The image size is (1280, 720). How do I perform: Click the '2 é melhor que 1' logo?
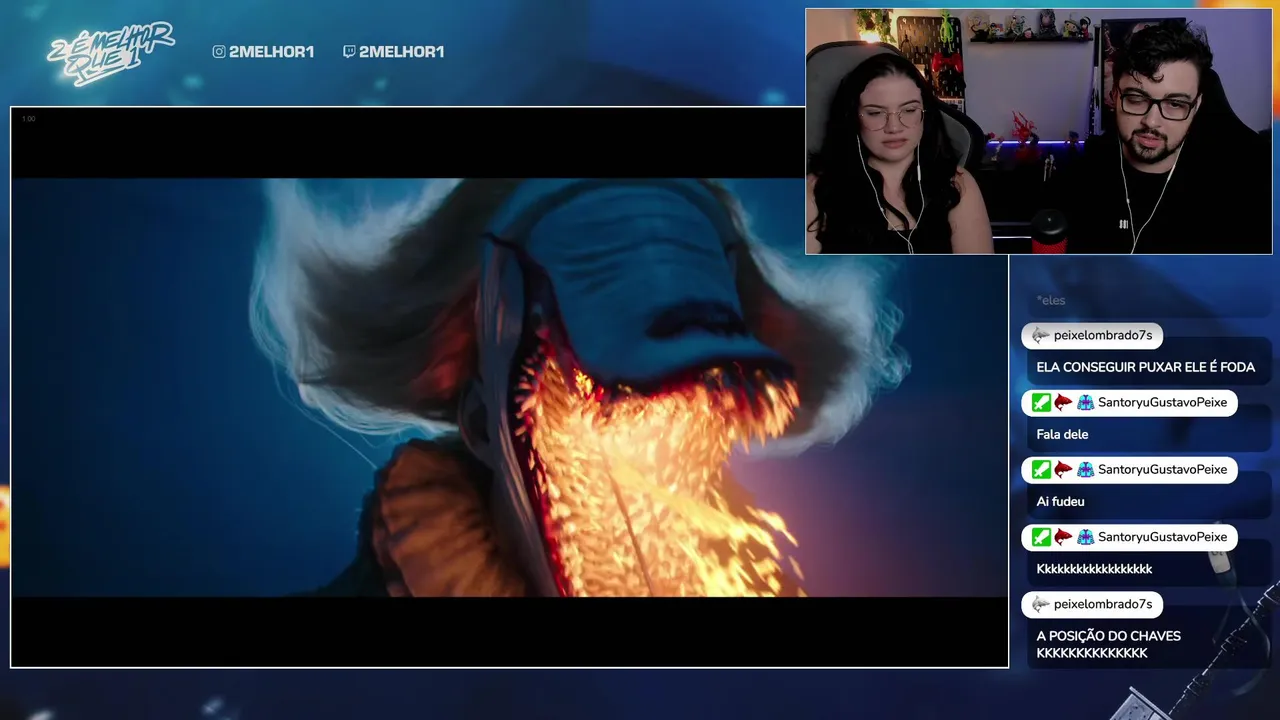(x=109, y=52)
